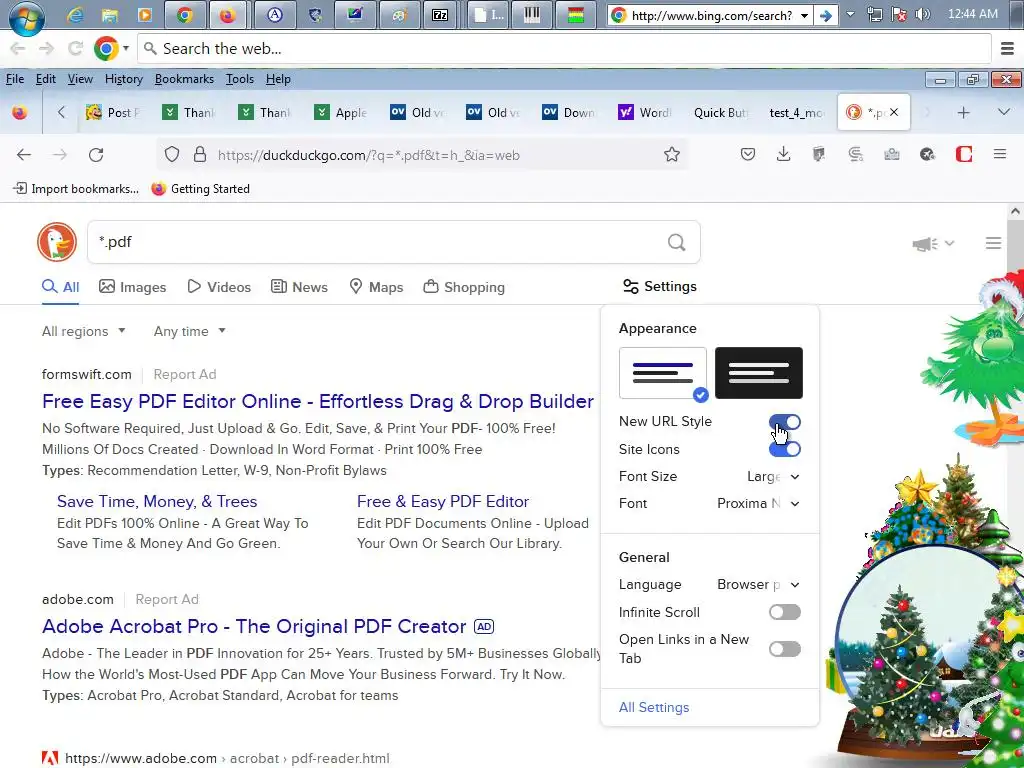Toggle the New URL Style switch
The image size is (1024, 768).
pos(784,422)
